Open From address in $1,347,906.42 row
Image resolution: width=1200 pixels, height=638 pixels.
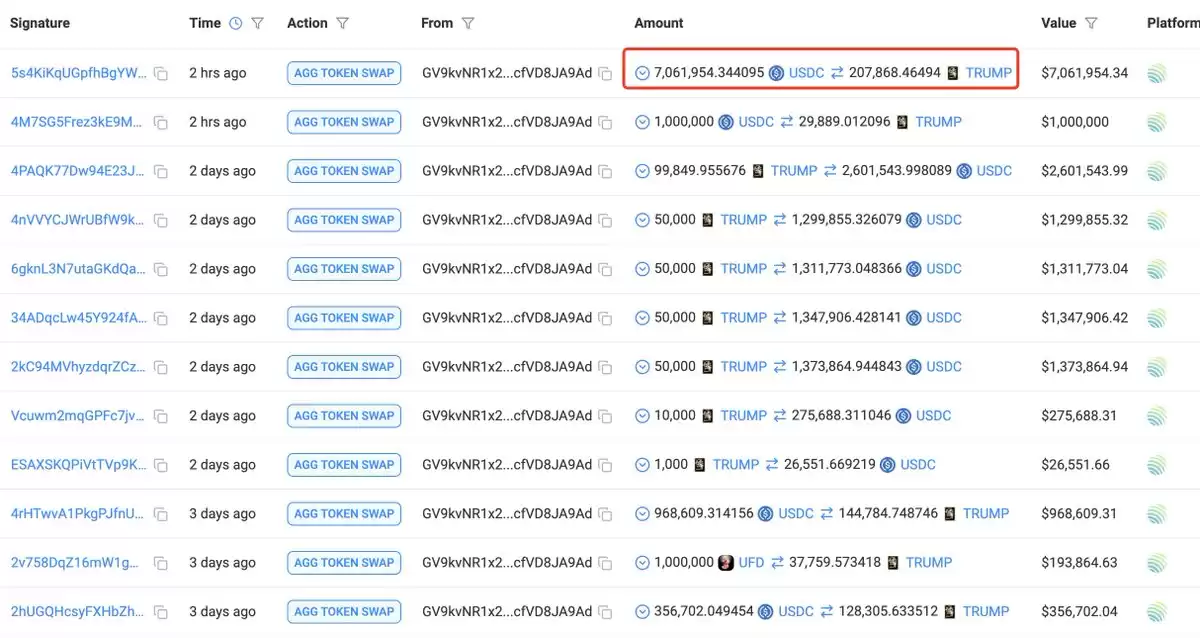click(x=507, y=318)
